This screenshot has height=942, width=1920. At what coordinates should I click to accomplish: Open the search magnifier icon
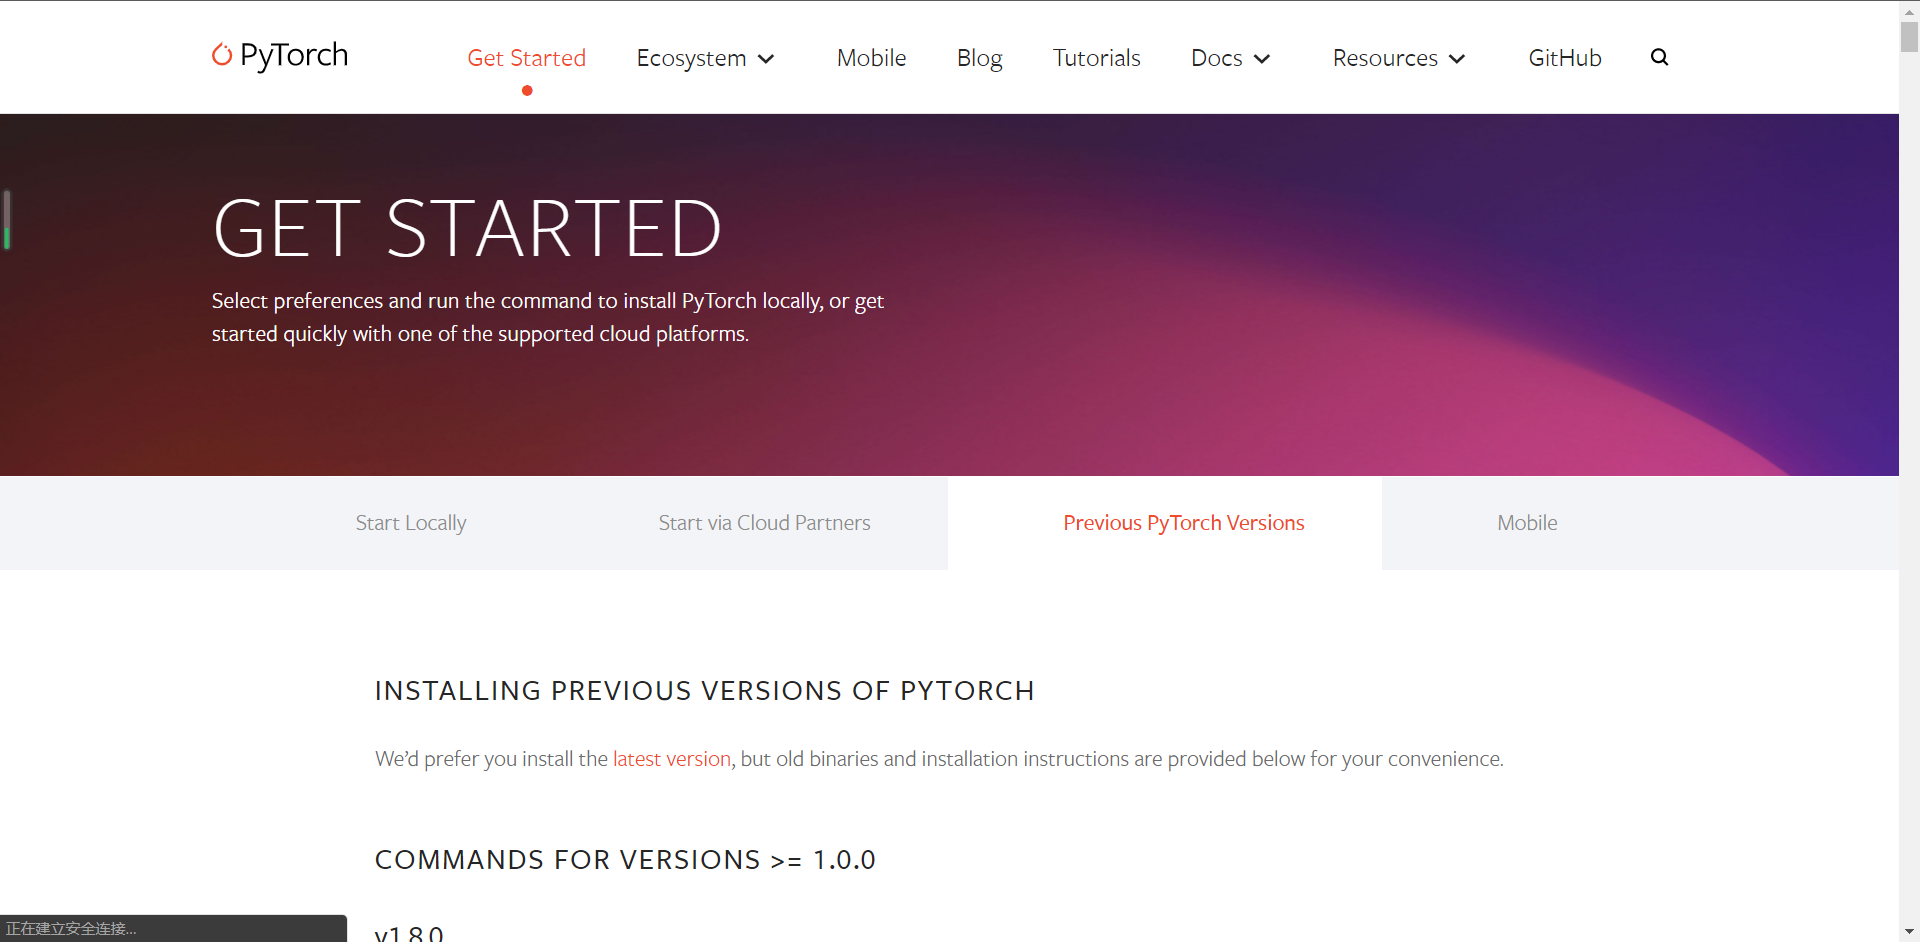(1659, 57)
